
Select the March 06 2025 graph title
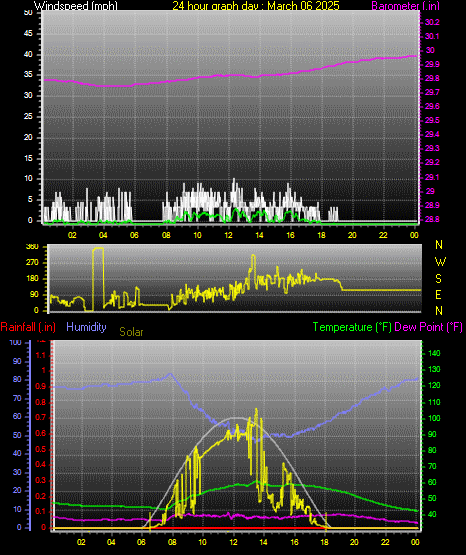[303, 6]
